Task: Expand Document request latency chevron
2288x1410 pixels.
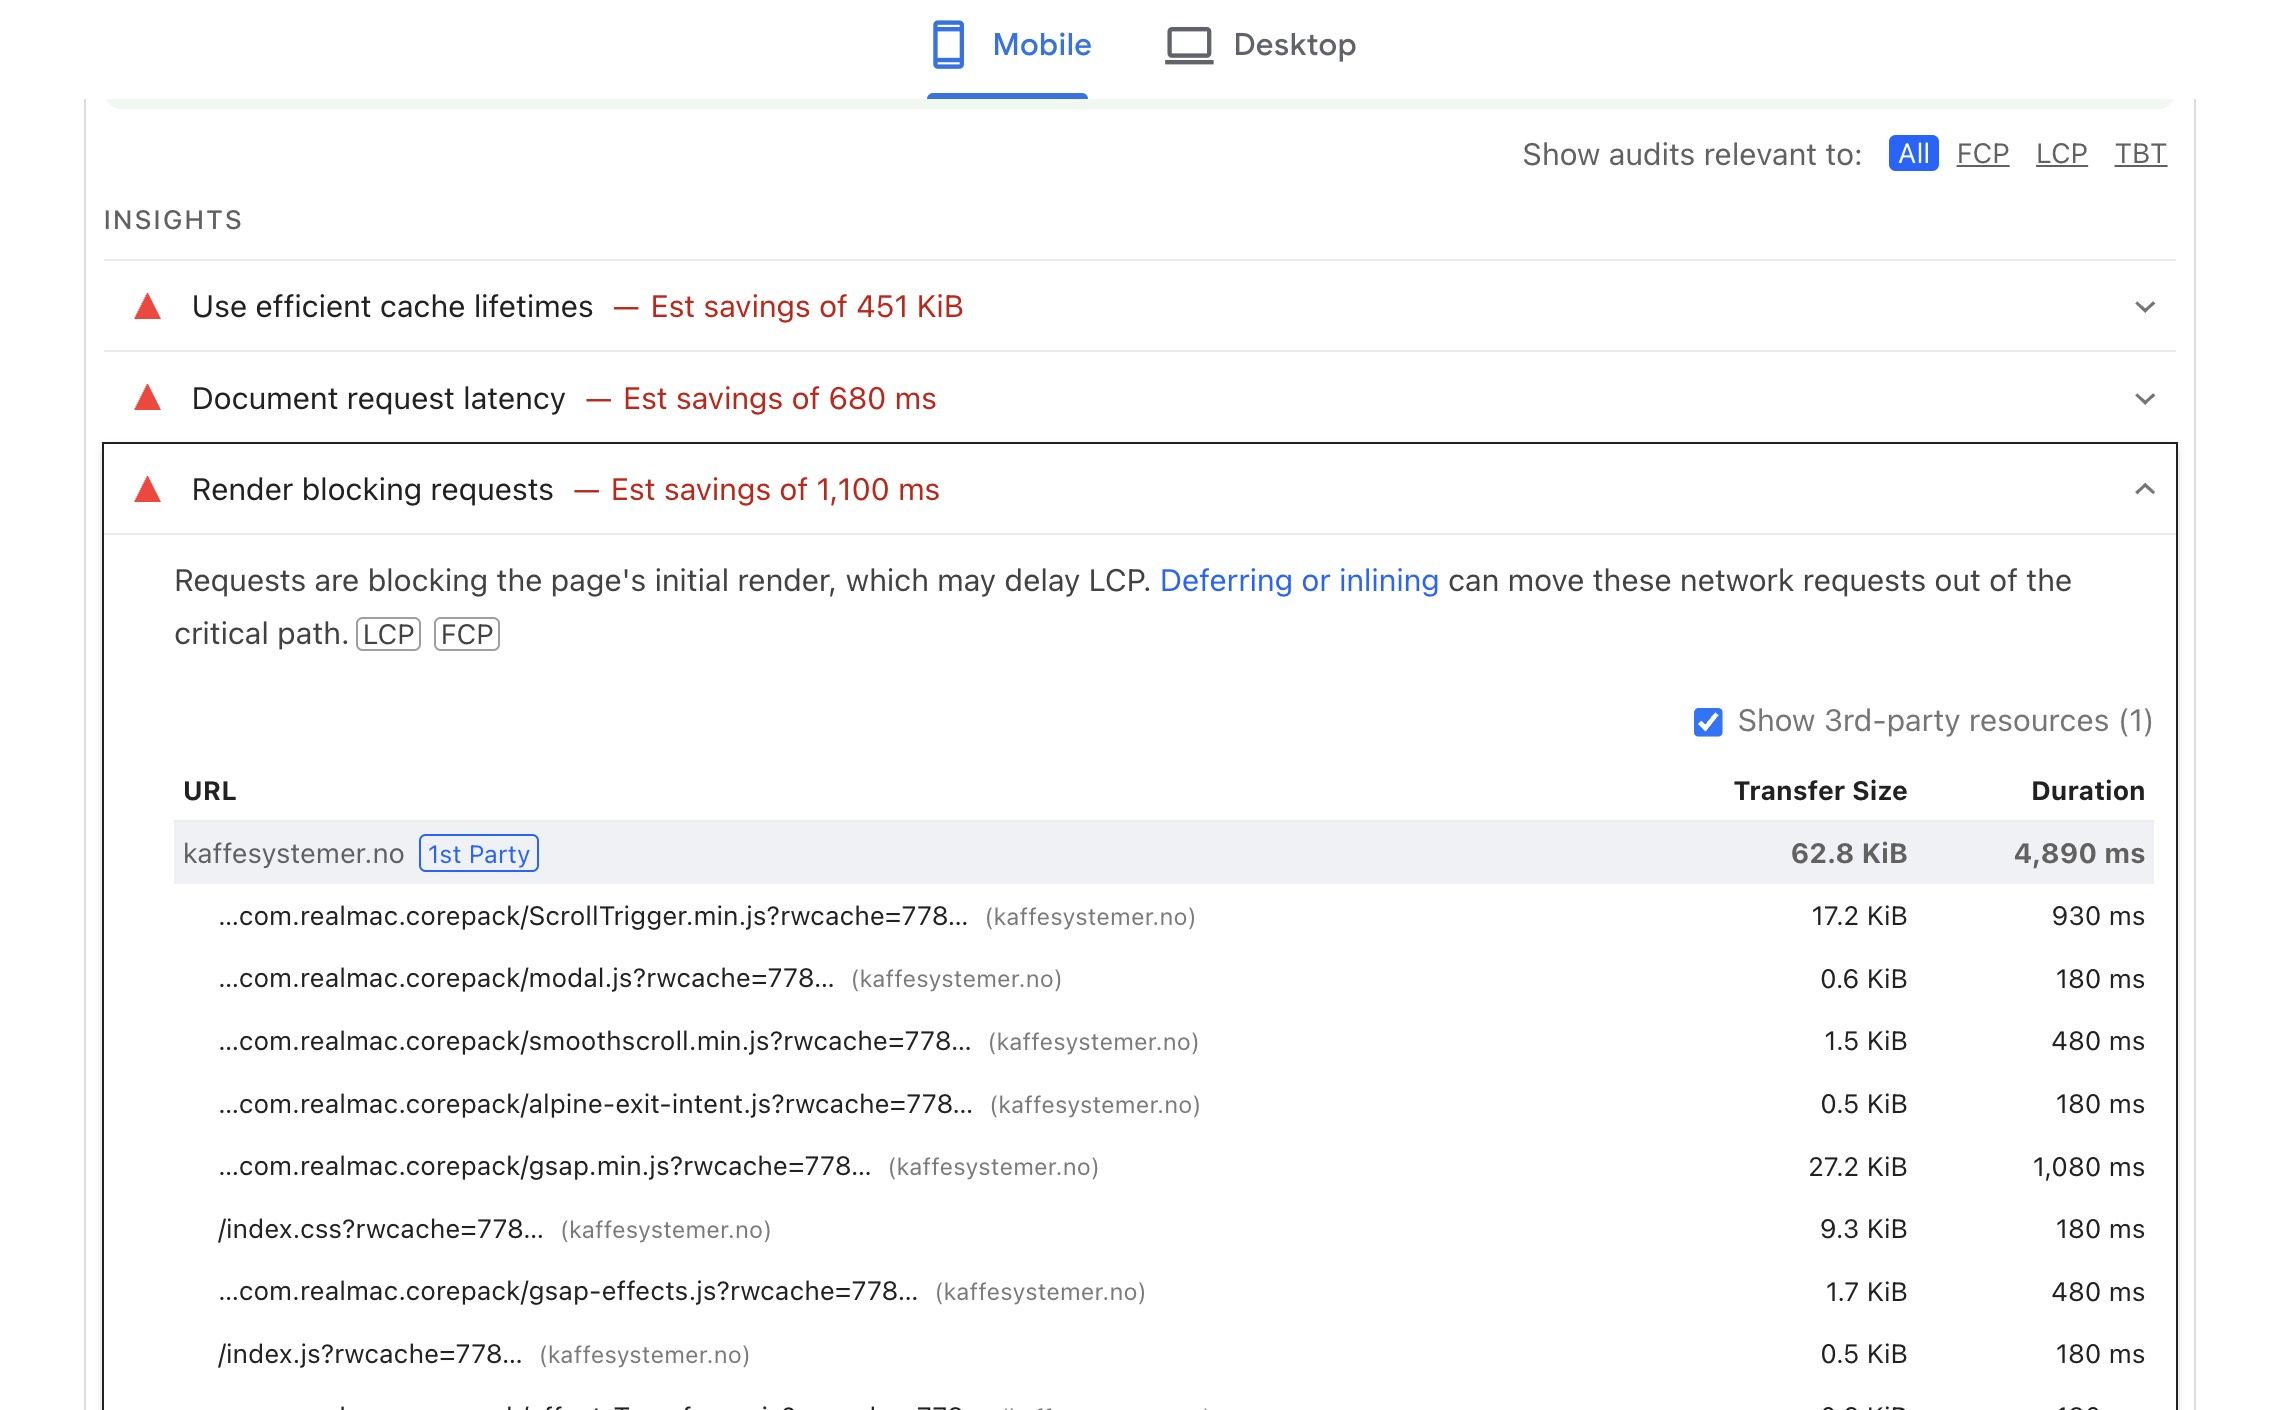Action: point(2144,399)
